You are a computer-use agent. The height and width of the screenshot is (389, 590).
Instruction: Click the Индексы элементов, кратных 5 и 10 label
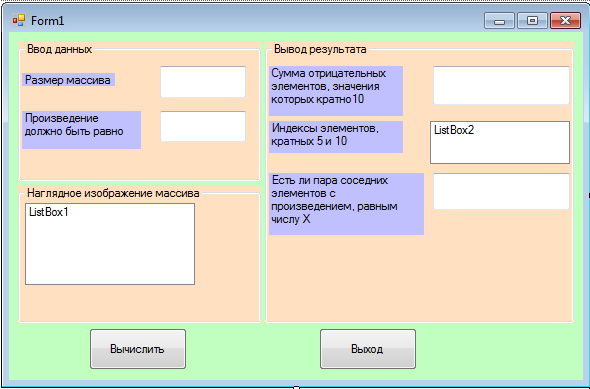point(336,137)
